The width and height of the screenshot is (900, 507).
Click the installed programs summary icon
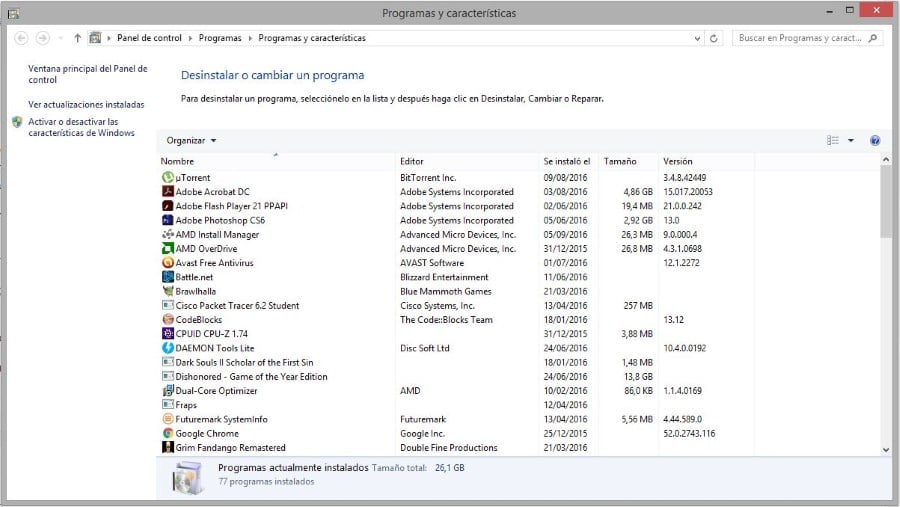coord(188,477)
